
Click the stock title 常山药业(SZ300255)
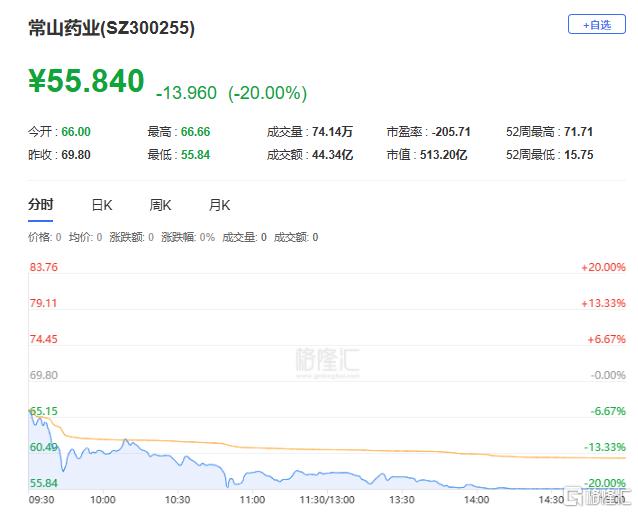tap(111, 28)
